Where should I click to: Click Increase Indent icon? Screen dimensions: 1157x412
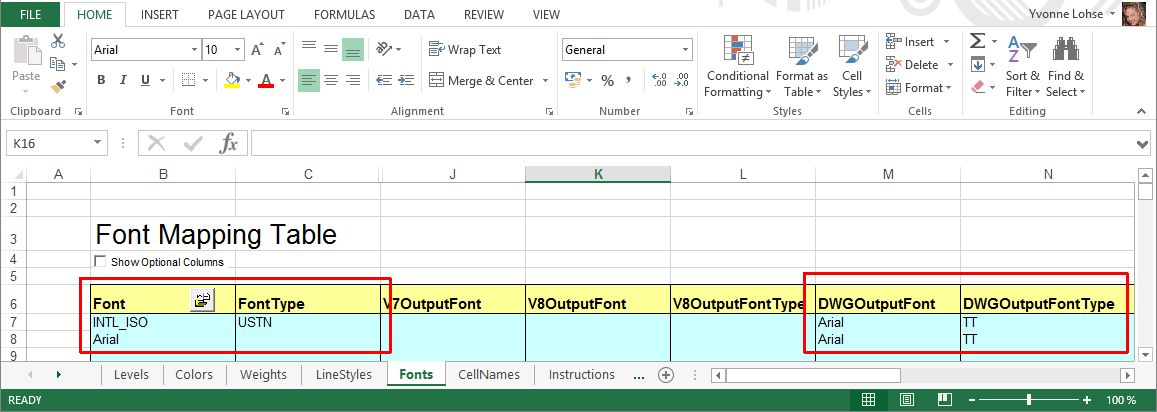[x=406, y=80]
